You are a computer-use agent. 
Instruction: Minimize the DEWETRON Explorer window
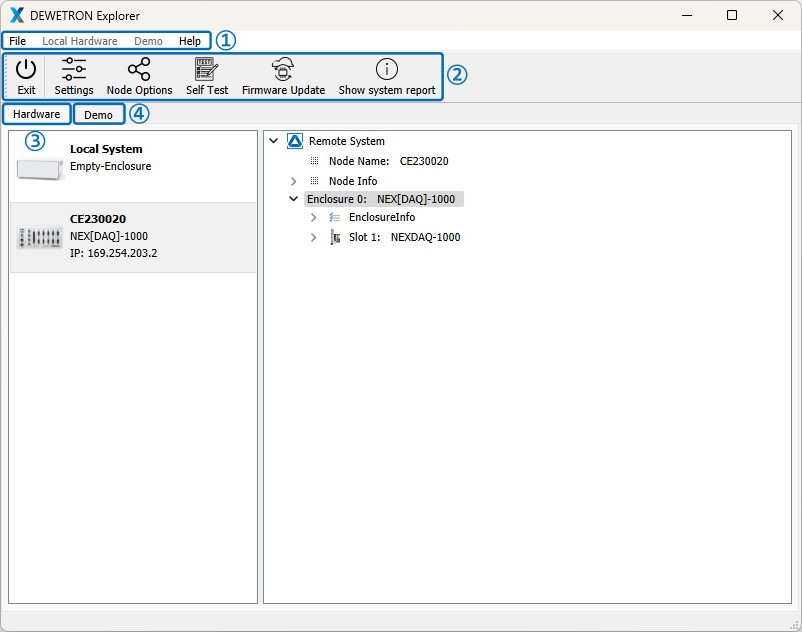click(687, 15)
